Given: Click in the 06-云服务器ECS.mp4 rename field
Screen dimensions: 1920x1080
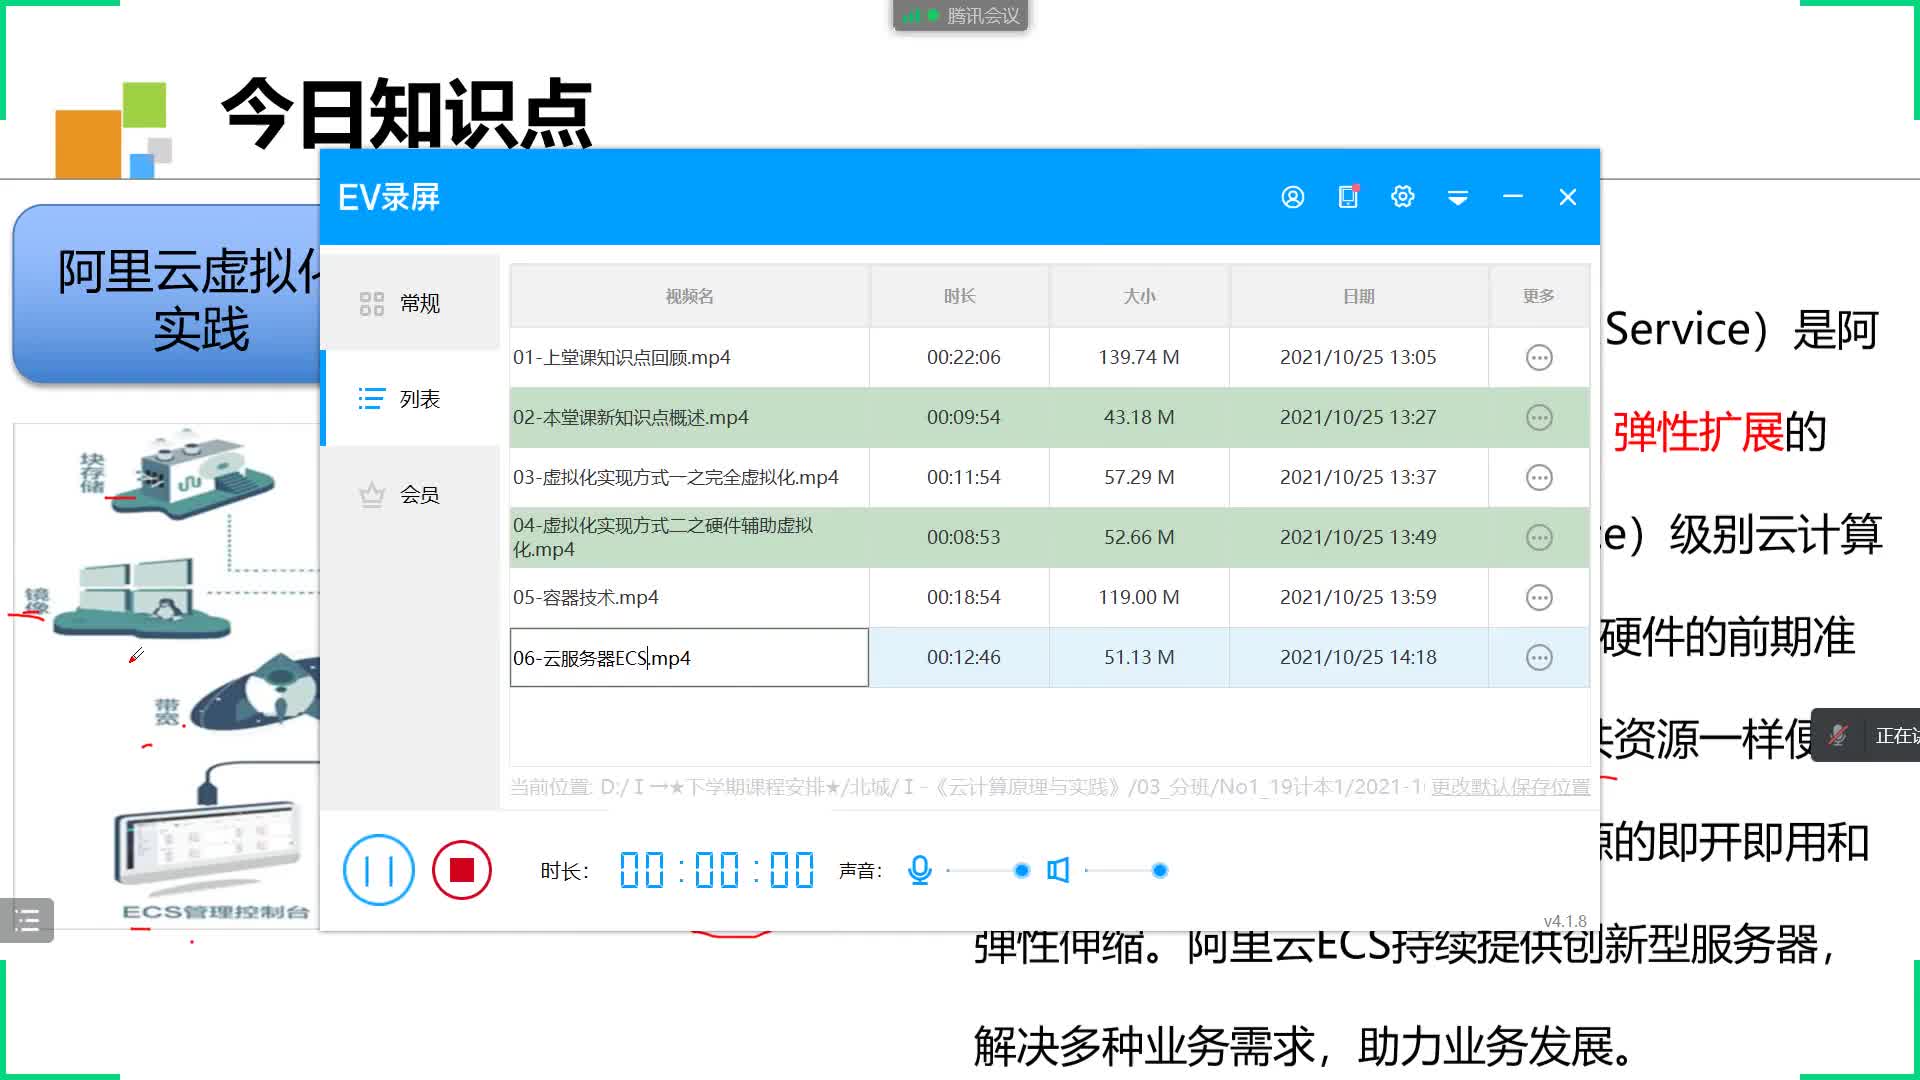Looking at the screenshot, I should [x=689, y=657].
